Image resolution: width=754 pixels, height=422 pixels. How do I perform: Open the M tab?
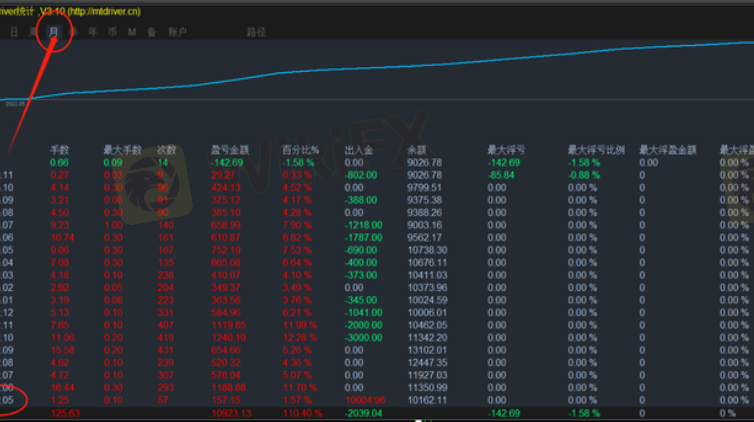pos(131,32)
